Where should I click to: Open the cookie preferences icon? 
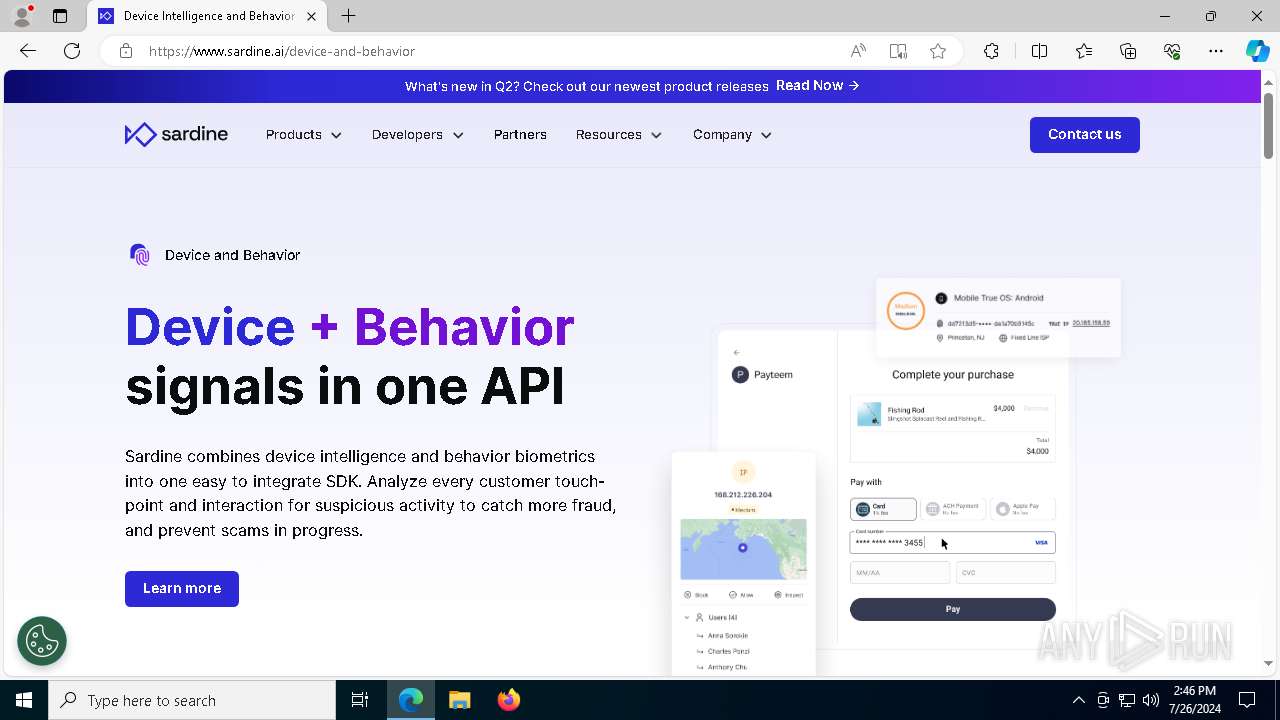pyautogui.click(x=42, y=641)
